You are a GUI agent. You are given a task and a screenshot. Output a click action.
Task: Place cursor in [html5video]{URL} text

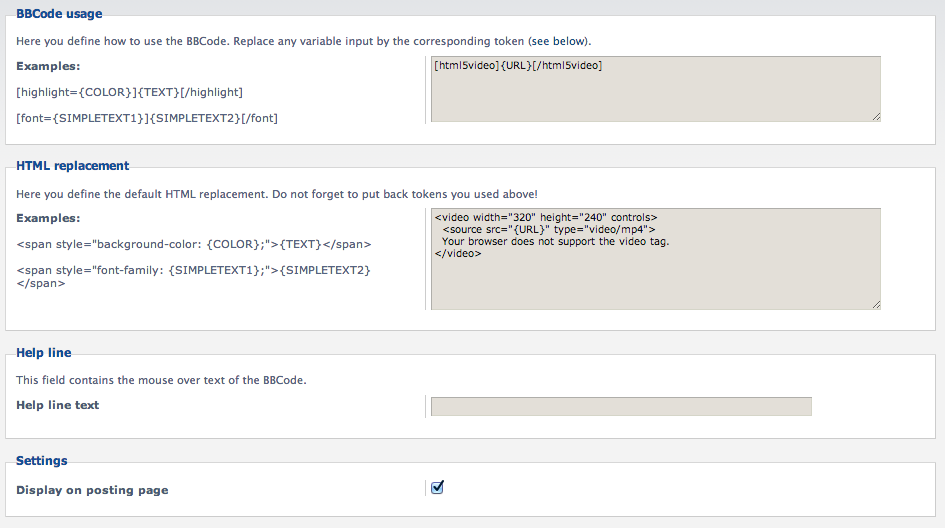(x=518, y=65)
